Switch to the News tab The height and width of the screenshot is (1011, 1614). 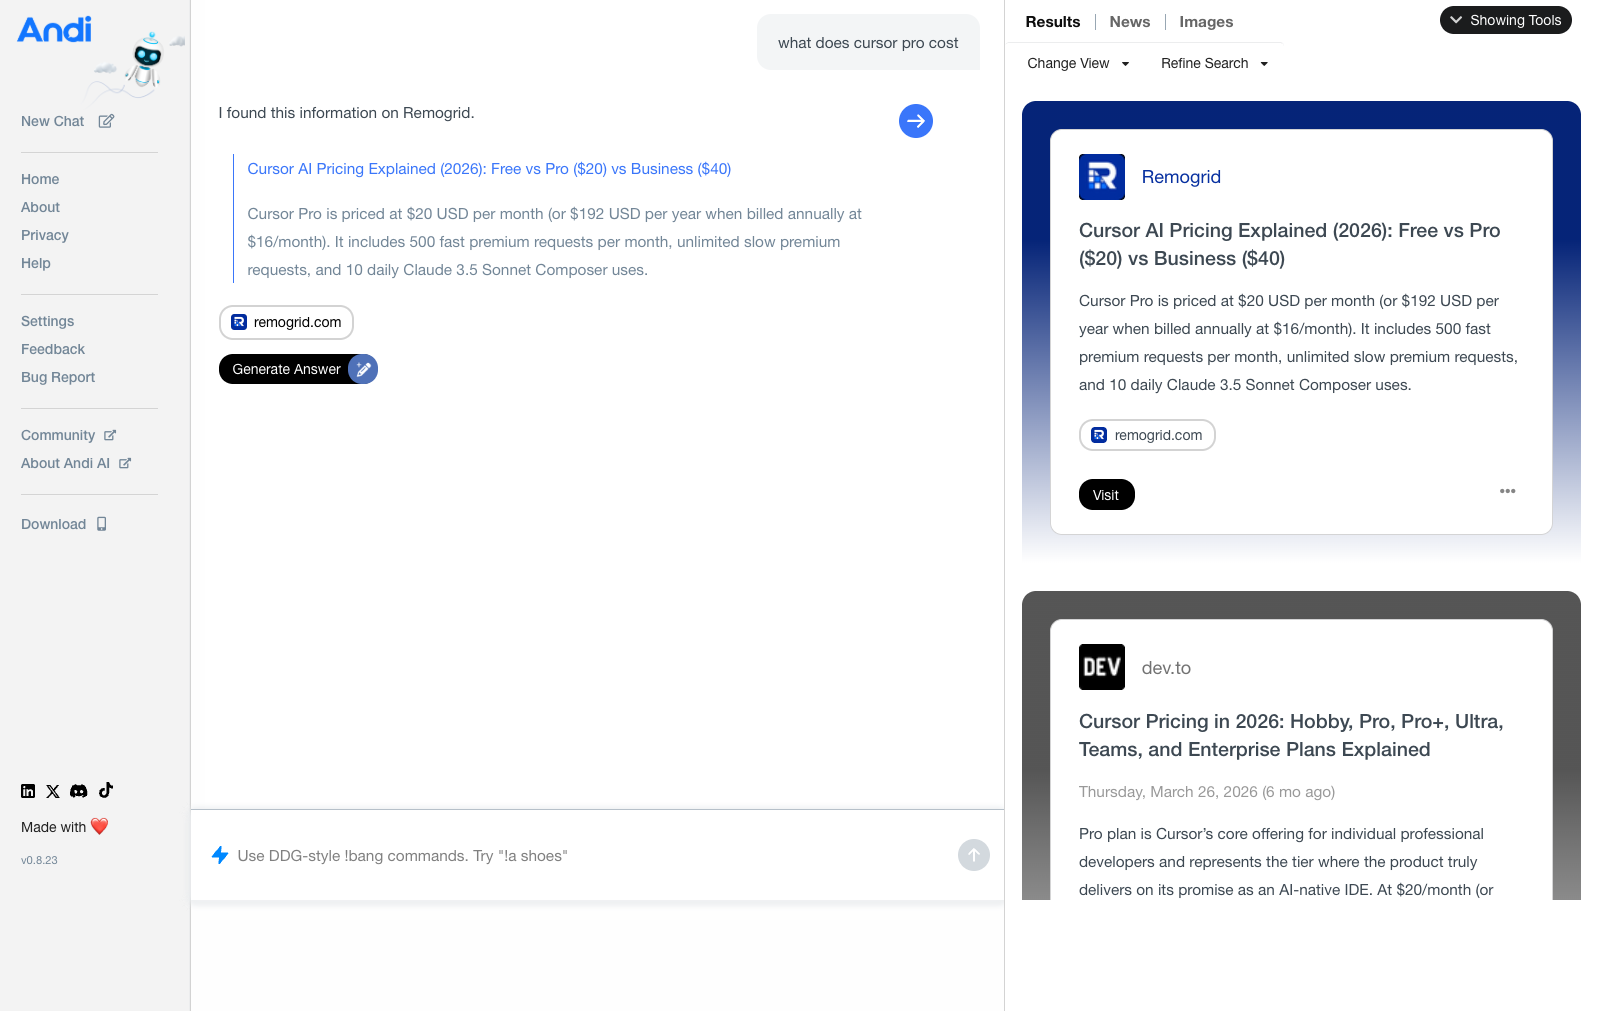point(1130,22)
